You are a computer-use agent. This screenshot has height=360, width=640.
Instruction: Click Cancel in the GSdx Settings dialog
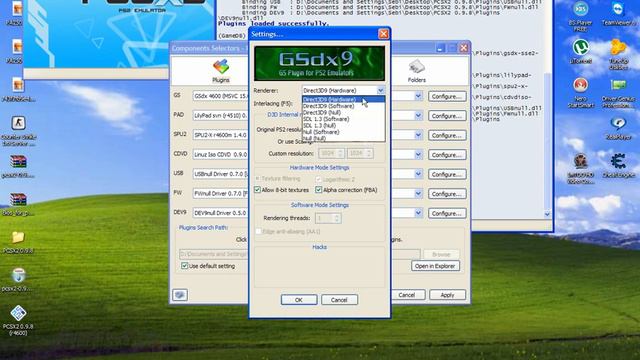pos(339,300)
